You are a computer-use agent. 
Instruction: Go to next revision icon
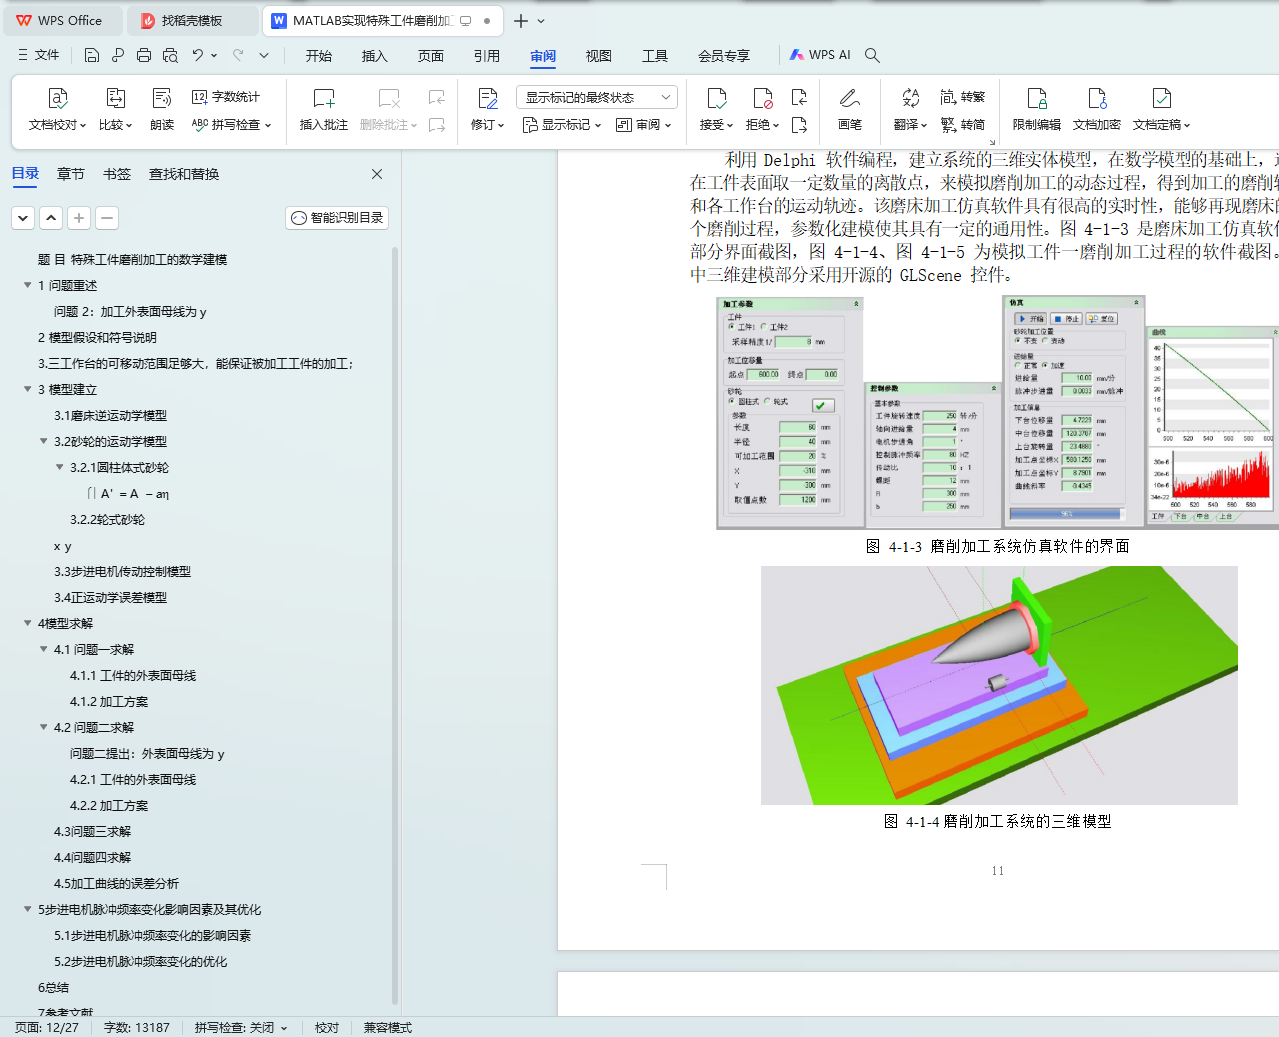[x=799, y=125]
